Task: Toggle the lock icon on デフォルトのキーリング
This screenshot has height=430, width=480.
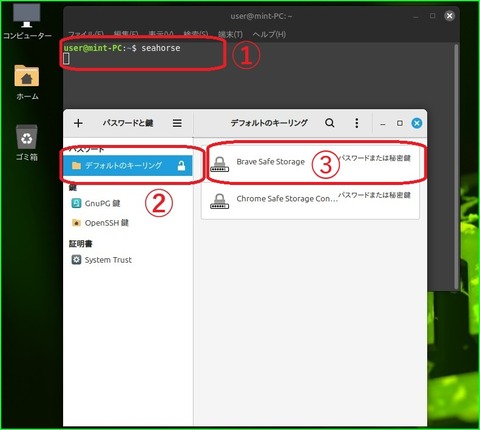Action: point(181,165)
